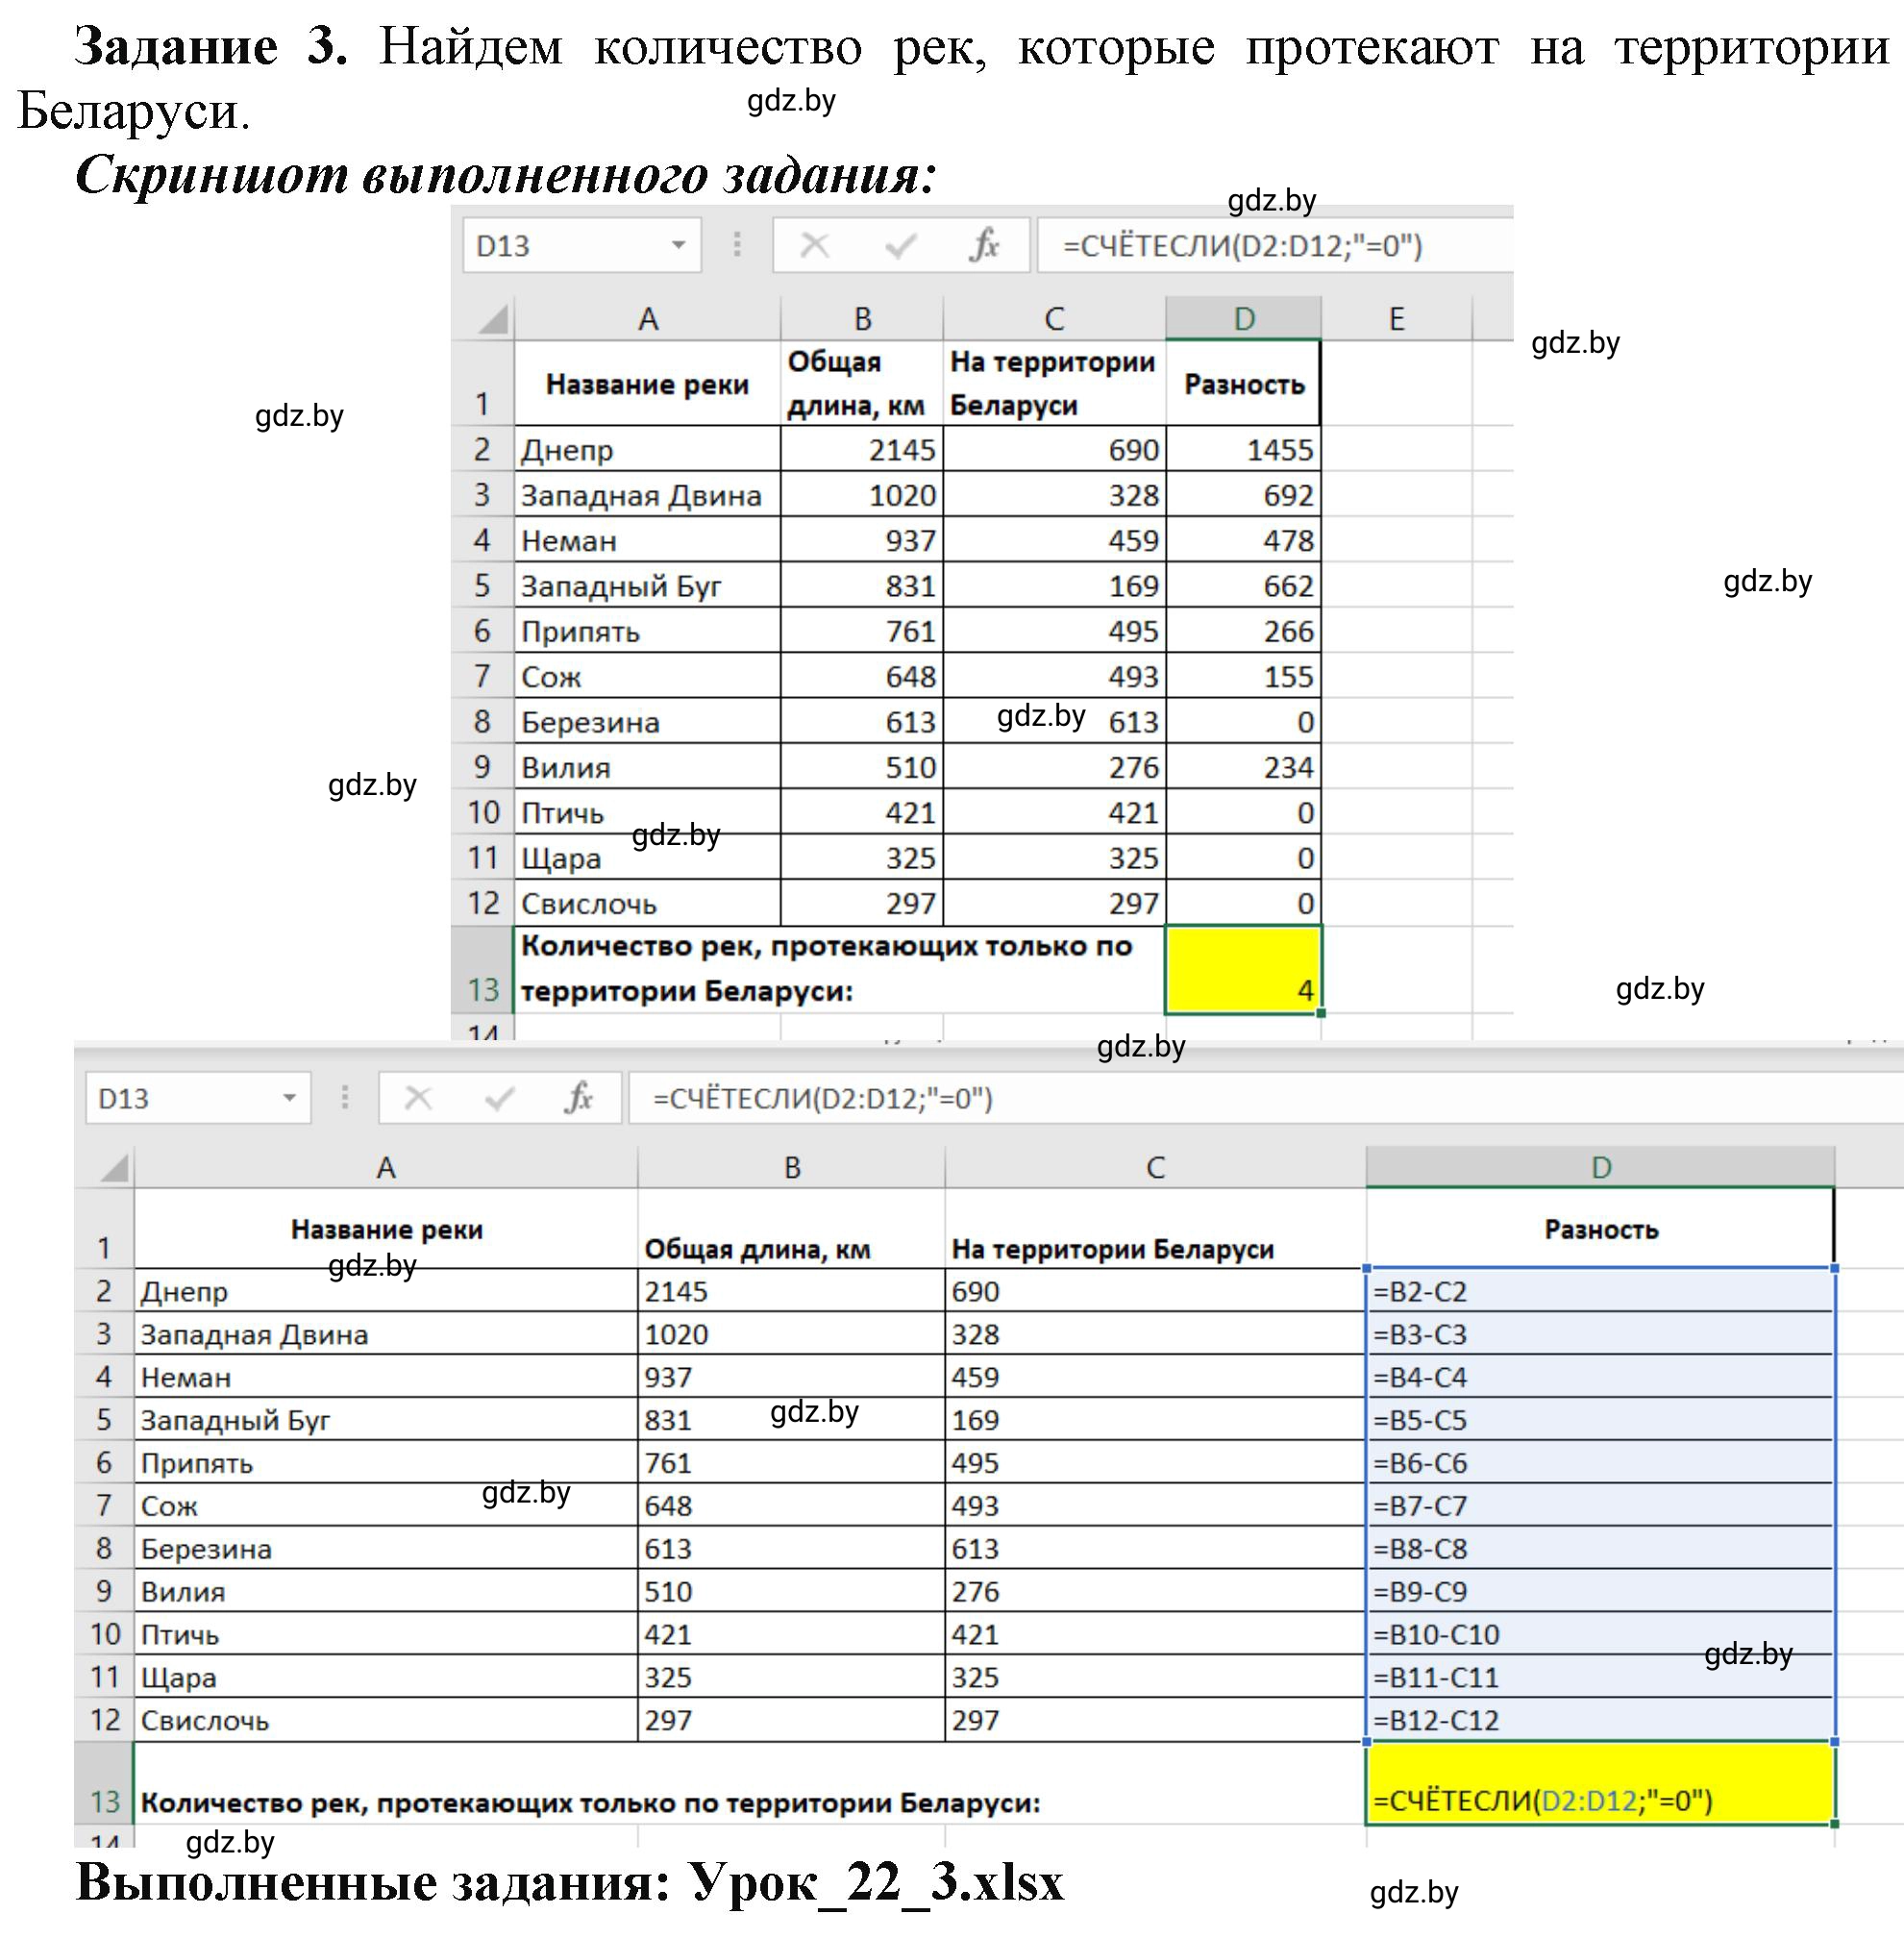Screen dimensions: 1904x1939
Task: Click the Insert Function fx icon in the lower formula bar
Action: (x=578, y=1098)
